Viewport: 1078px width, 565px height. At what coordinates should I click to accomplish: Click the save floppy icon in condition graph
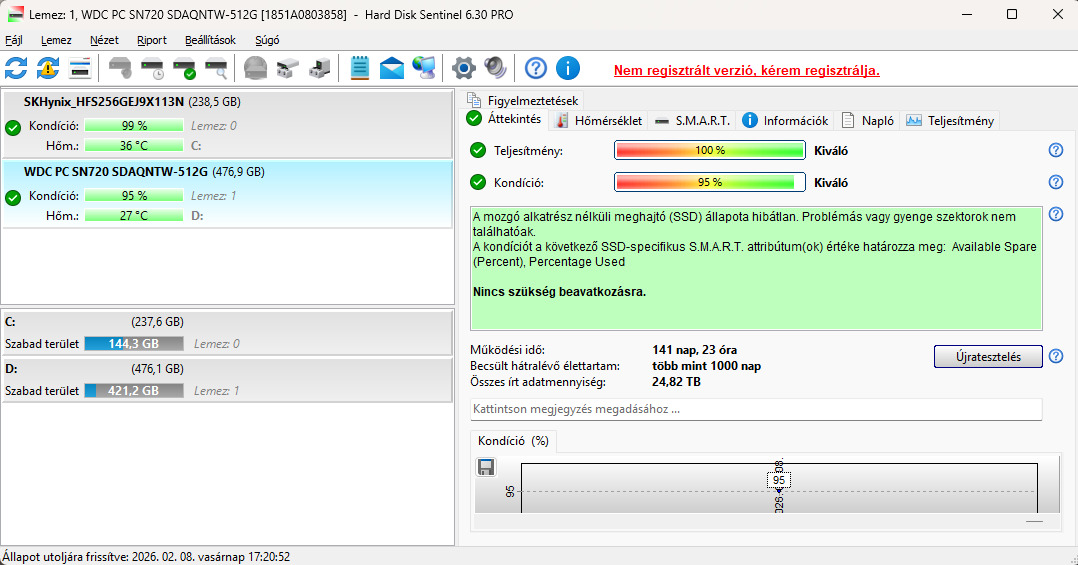click(485, 467)
